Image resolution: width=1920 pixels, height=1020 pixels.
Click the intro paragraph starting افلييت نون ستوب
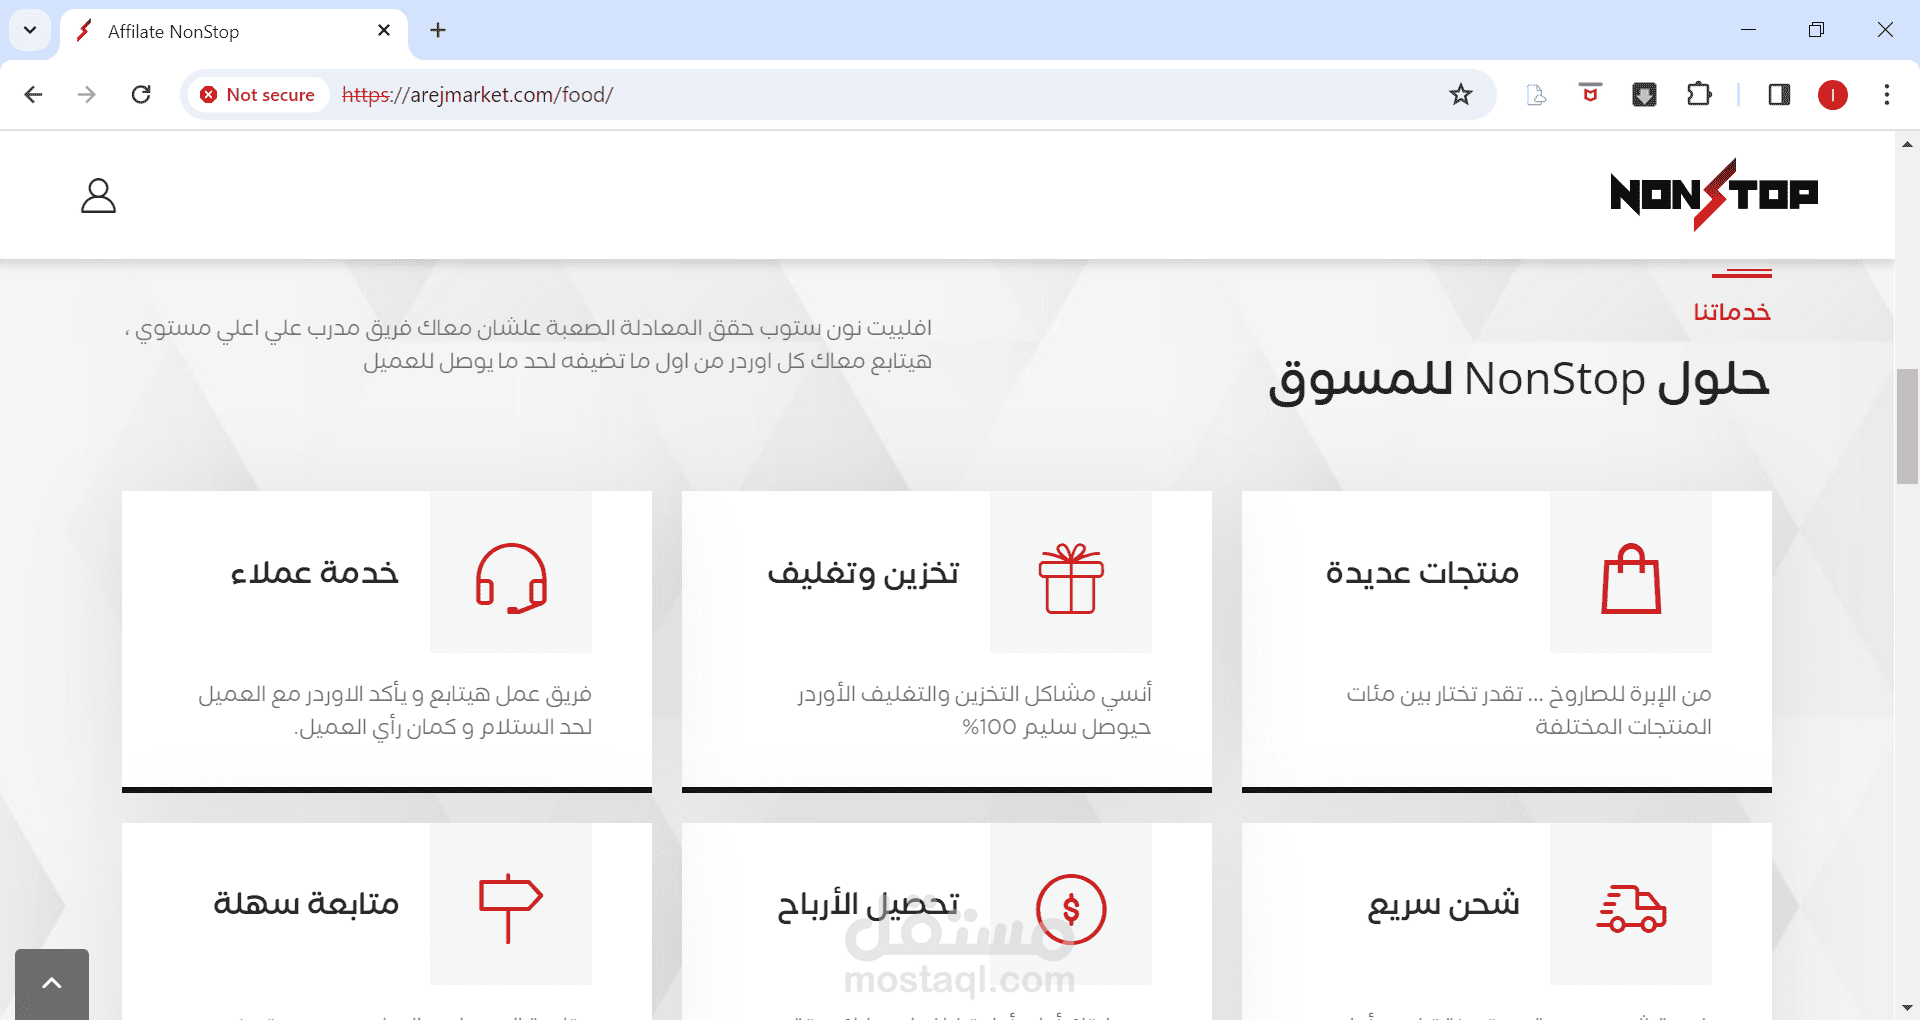click(x=528, y=344)
